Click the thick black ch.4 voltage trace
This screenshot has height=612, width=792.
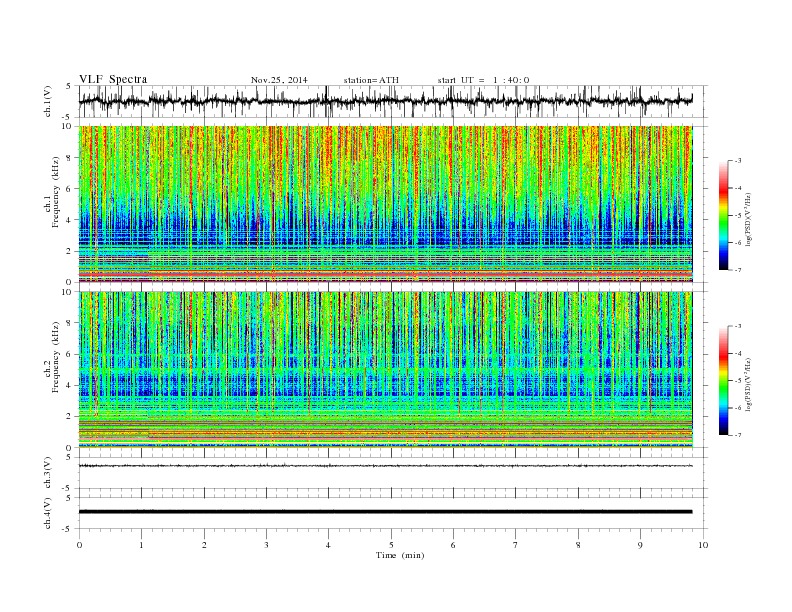click(x=385, y=512)
